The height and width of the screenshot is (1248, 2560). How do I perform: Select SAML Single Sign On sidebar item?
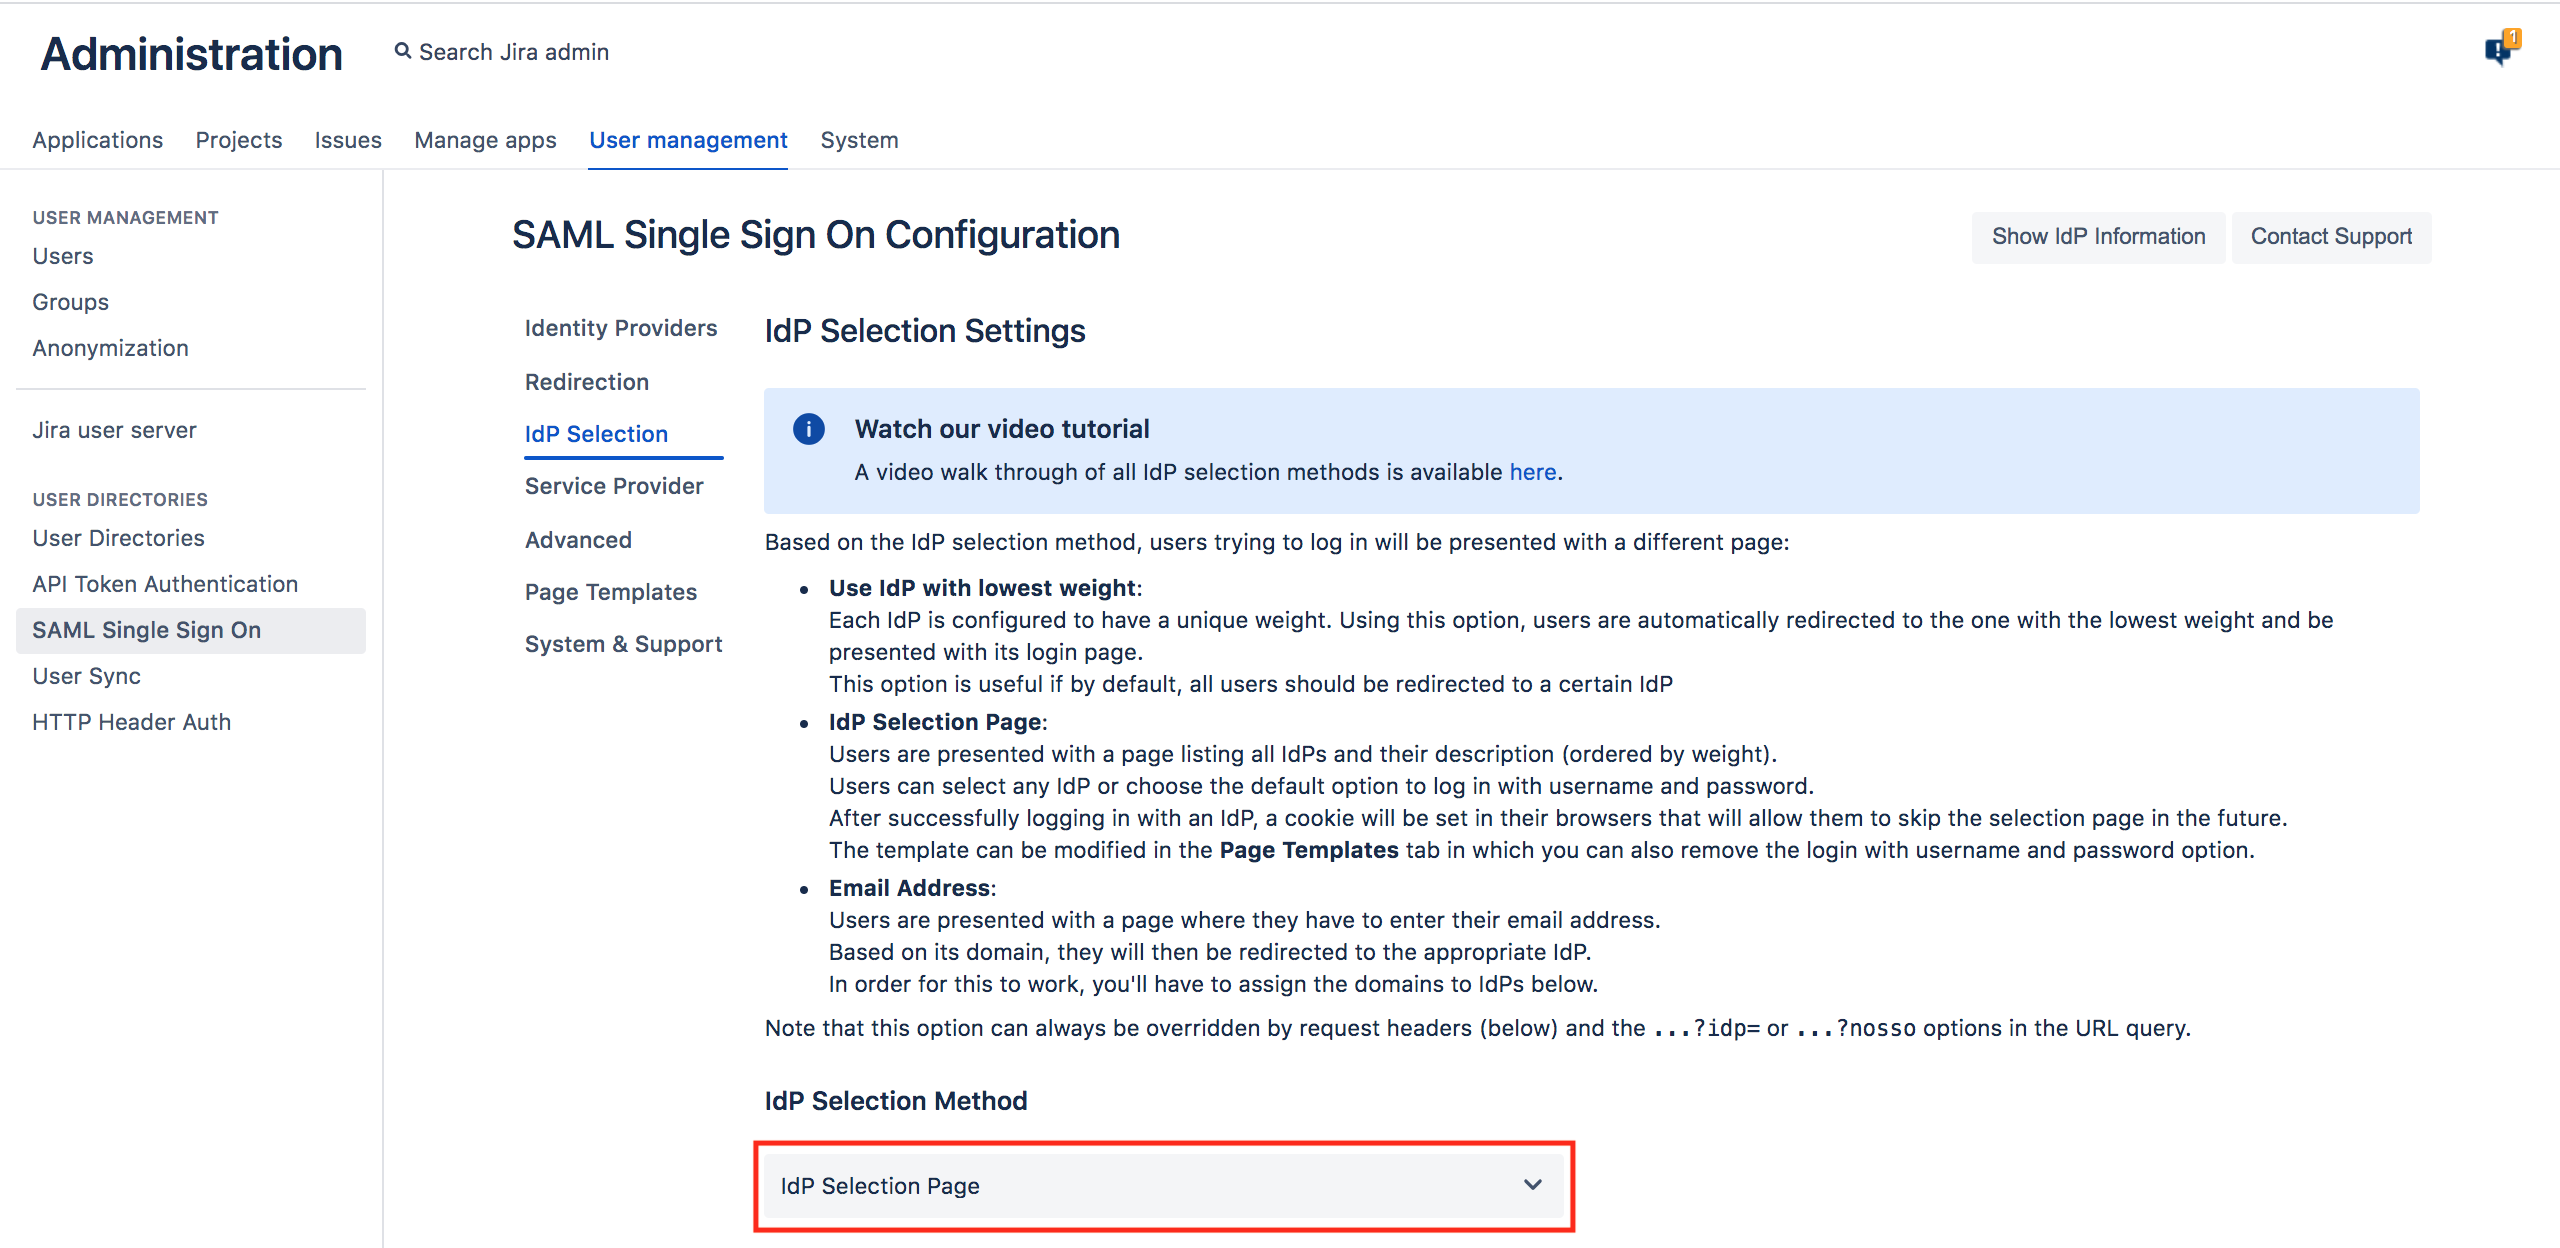146,630
